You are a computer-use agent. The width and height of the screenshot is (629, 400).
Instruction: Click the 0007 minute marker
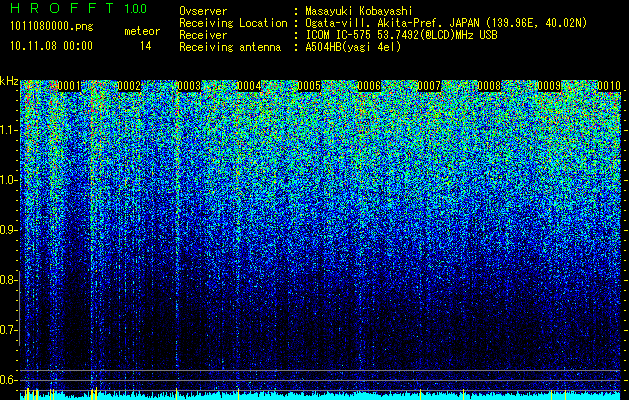coord(429,86)
